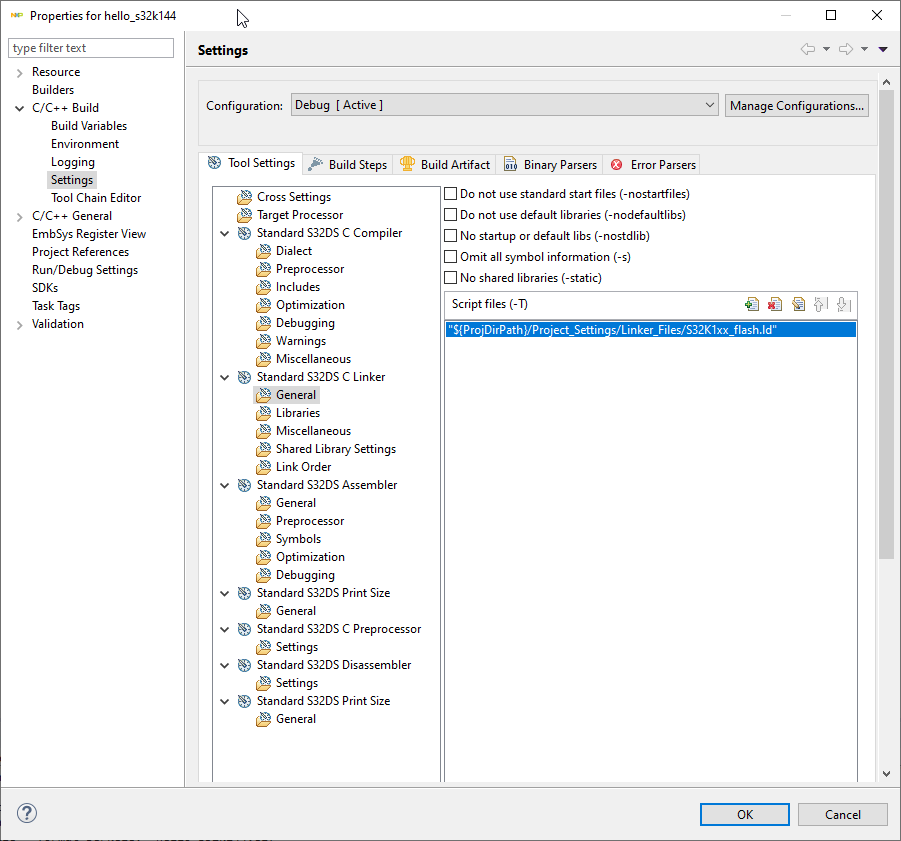Viewport: 901px width, 841px height.
Task: Expand the Resource section in the sidebar
Action: 20,71
